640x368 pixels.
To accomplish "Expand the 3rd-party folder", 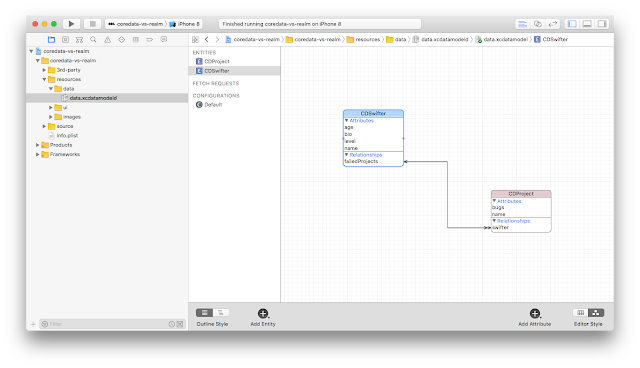I will [x=44, y=70].
